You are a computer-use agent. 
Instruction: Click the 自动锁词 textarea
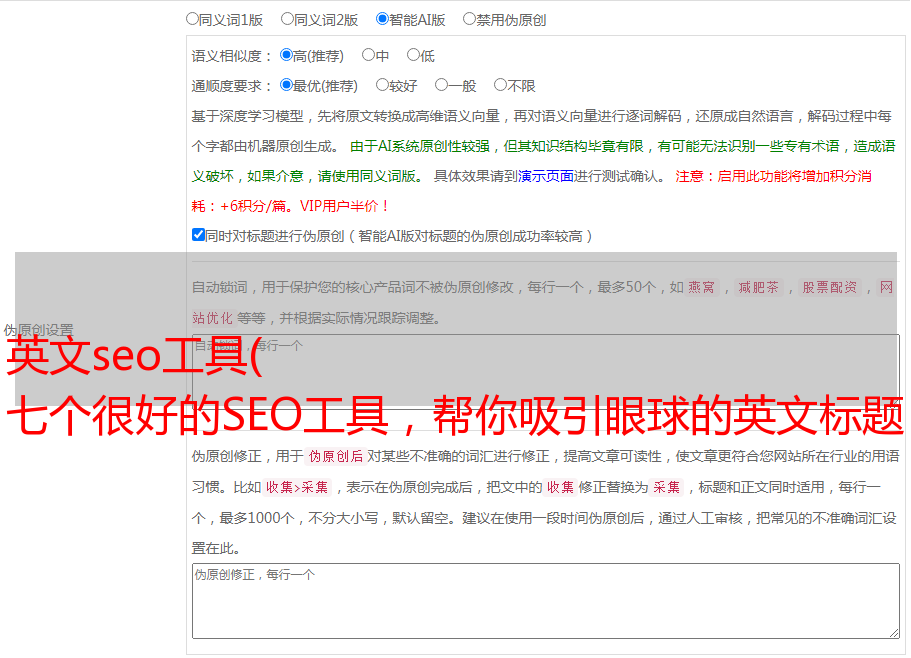(x=546, y=372)
